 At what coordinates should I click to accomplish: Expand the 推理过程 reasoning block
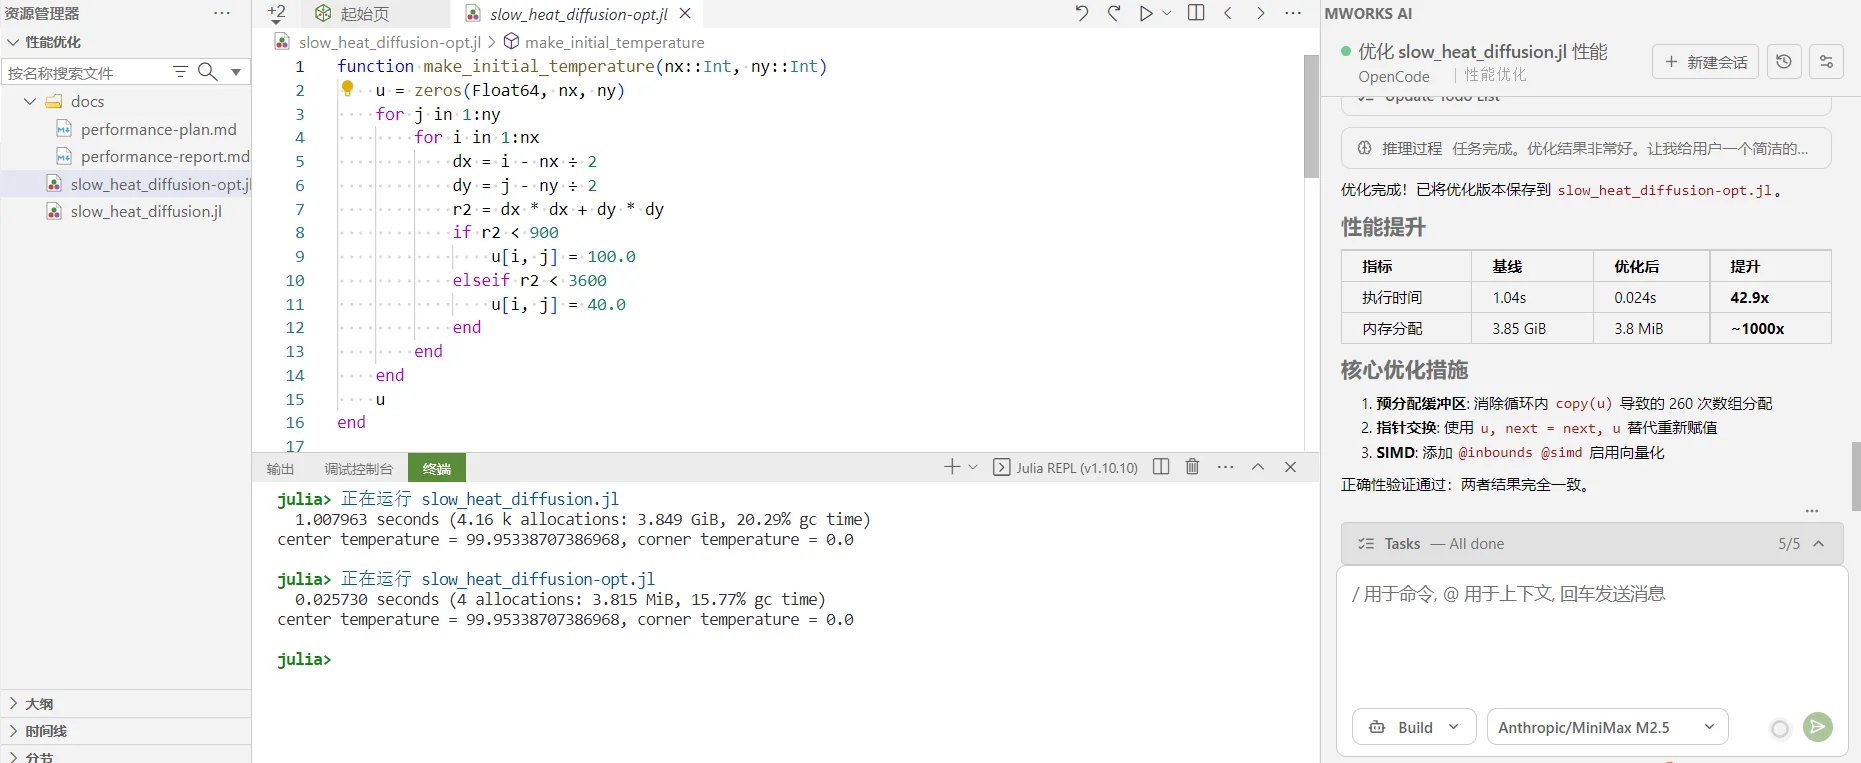pos(1586,148)
